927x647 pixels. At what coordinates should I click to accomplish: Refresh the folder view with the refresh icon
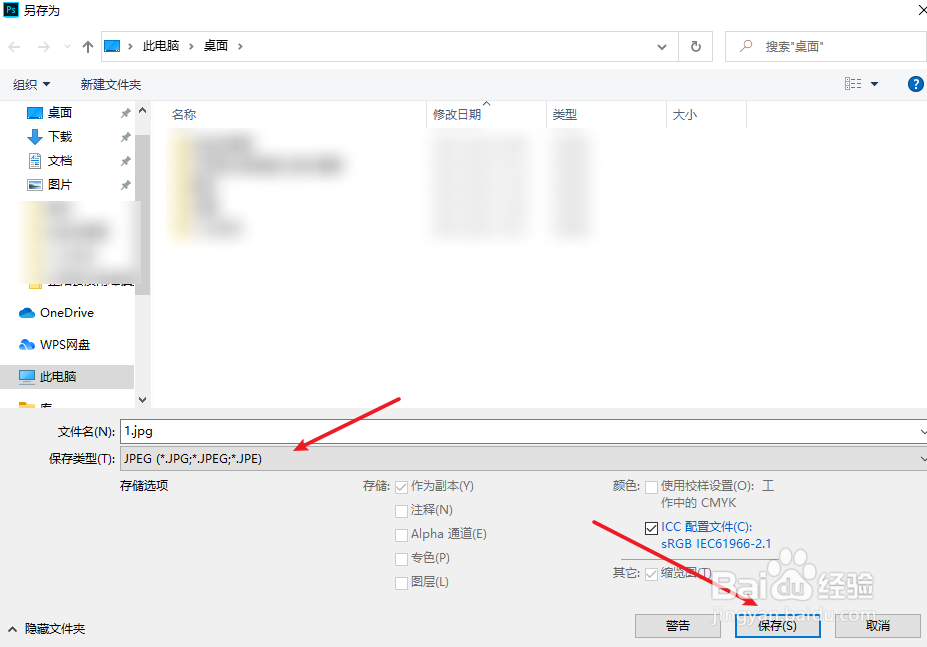695,45
